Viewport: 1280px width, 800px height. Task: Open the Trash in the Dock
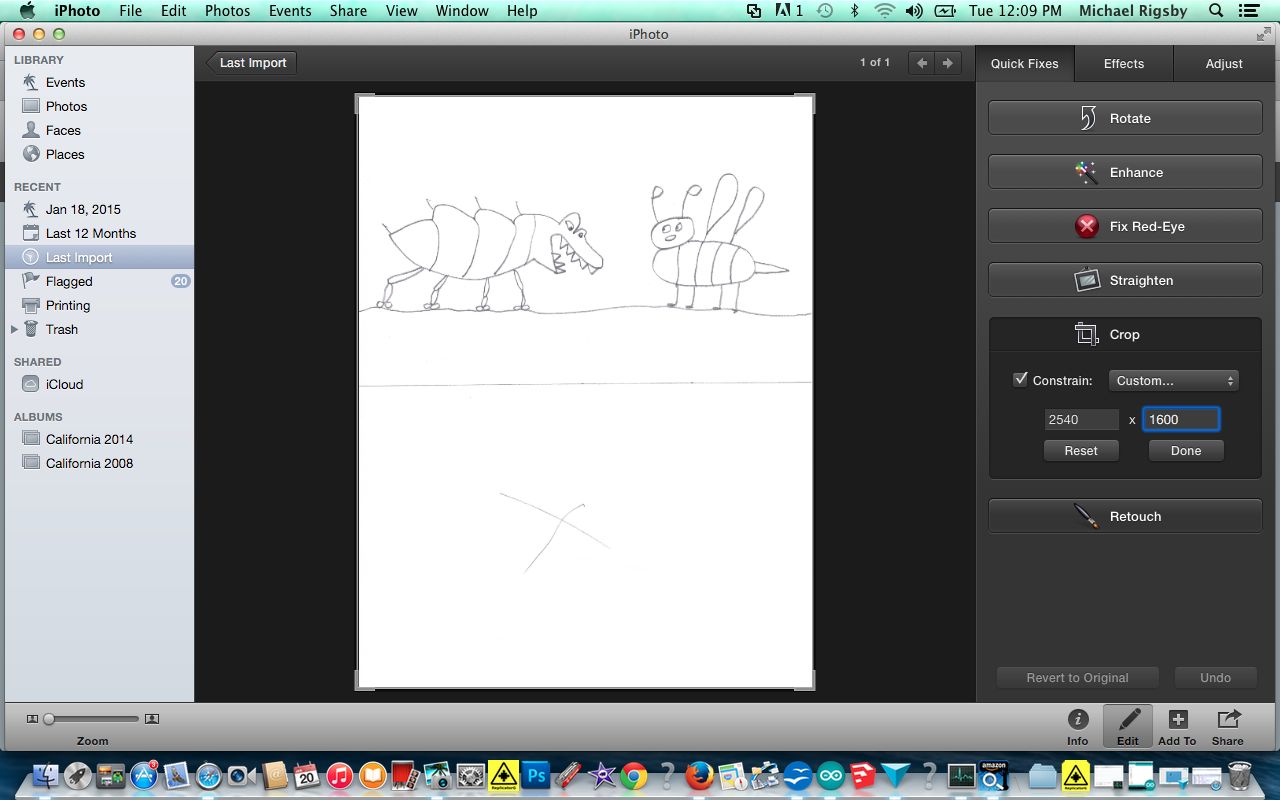point(1240,775)
